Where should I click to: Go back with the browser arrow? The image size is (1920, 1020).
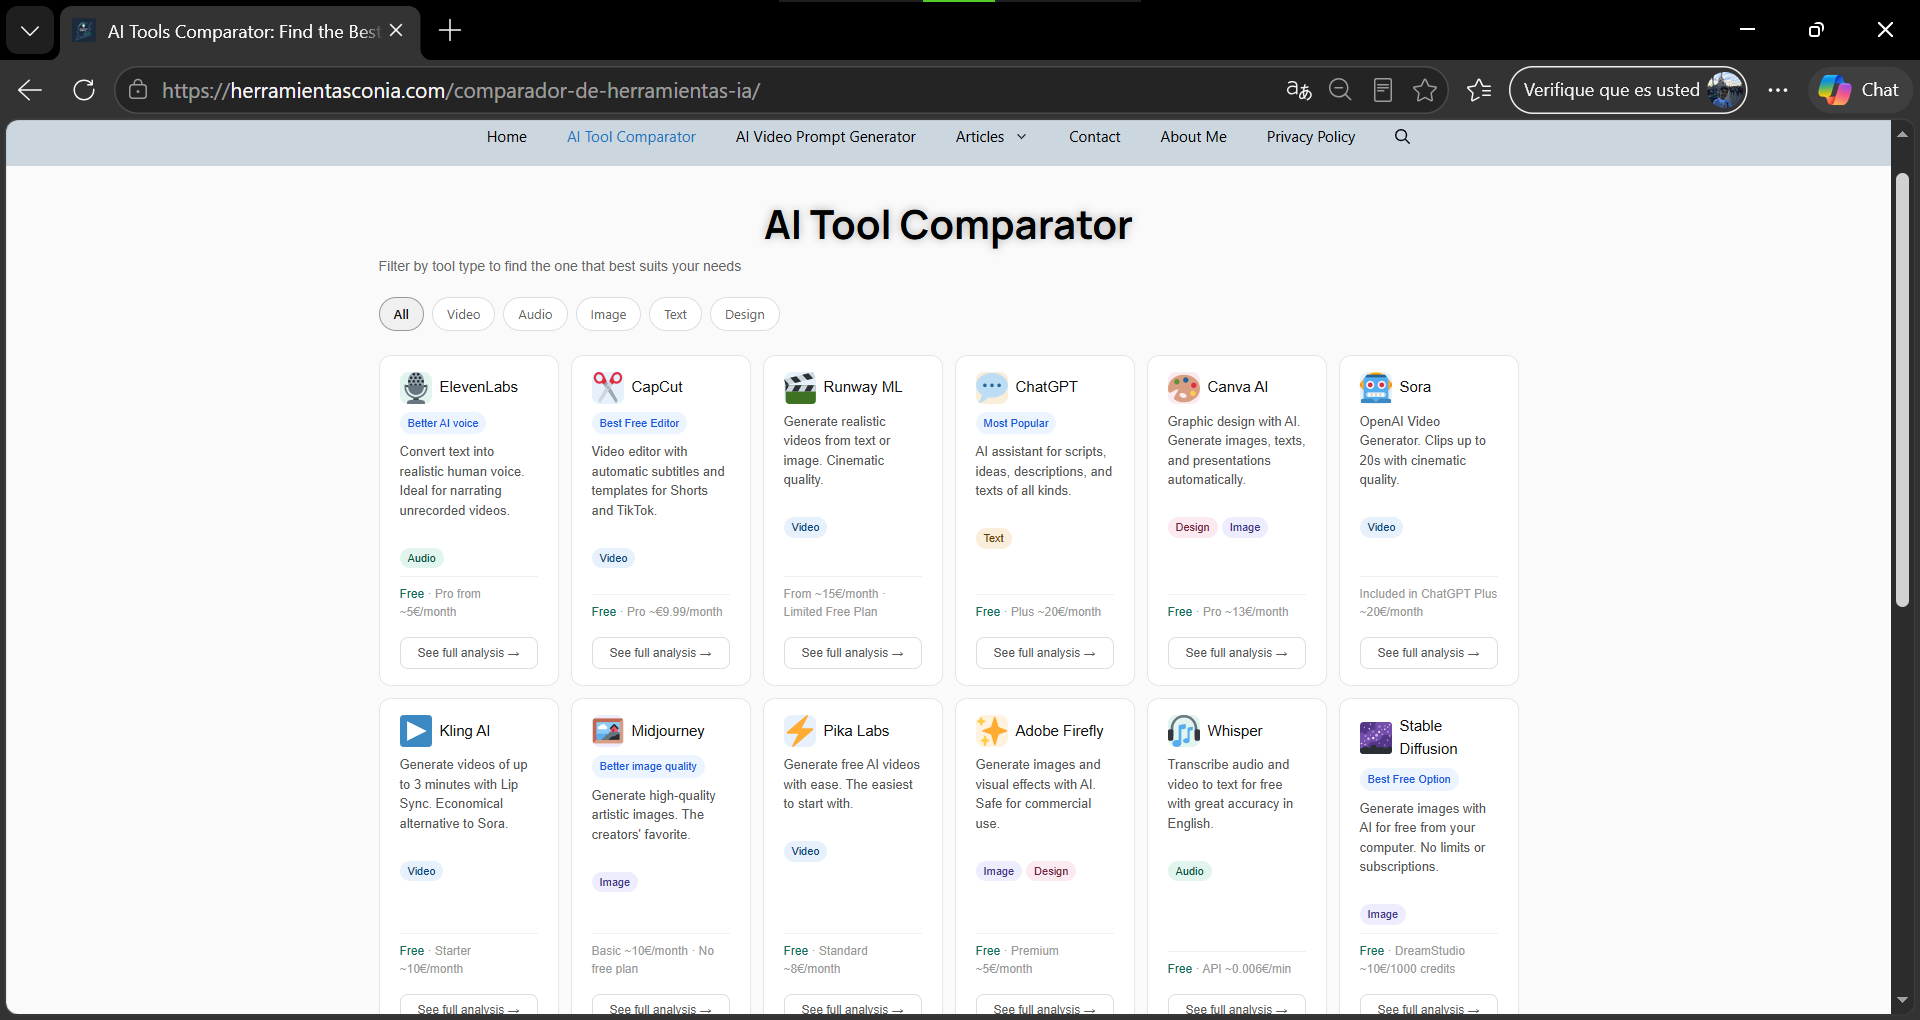30,90
